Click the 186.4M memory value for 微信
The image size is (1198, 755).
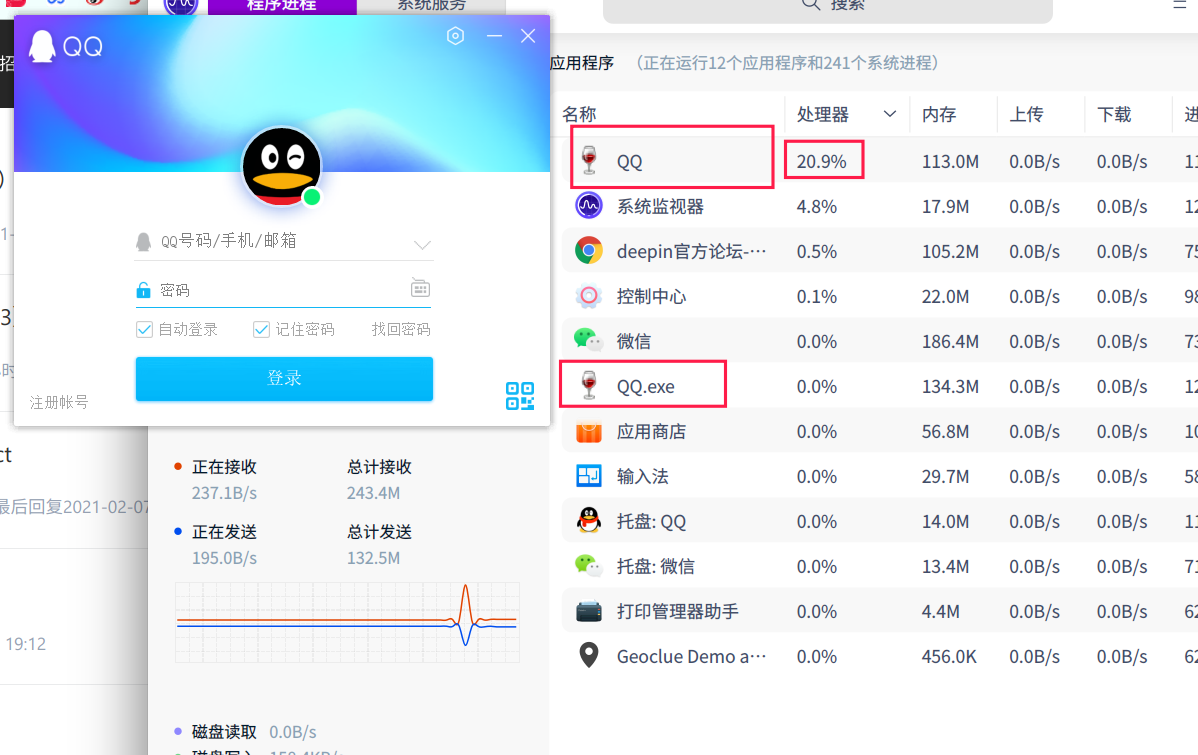point(950,342)
